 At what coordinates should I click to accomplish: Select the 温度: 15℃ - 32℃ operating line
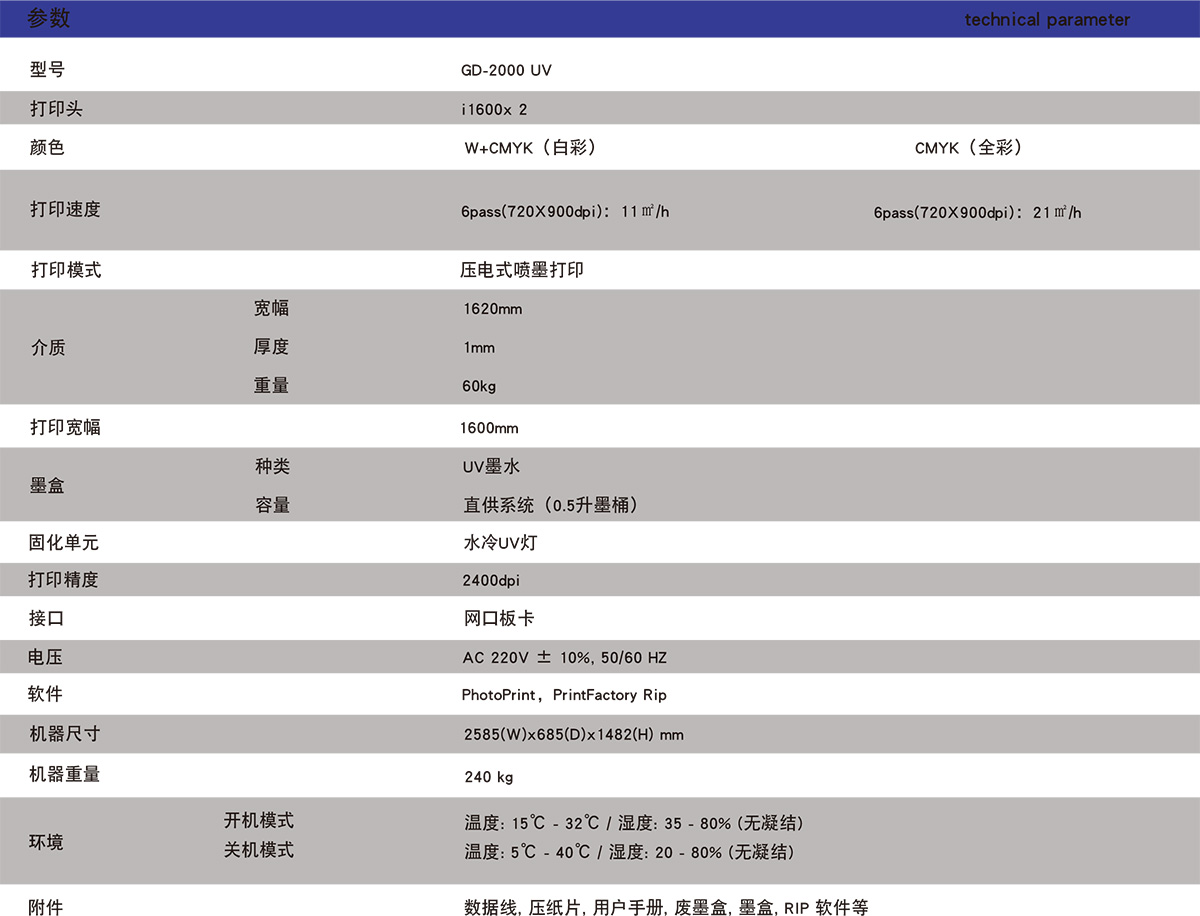(634, 823)
